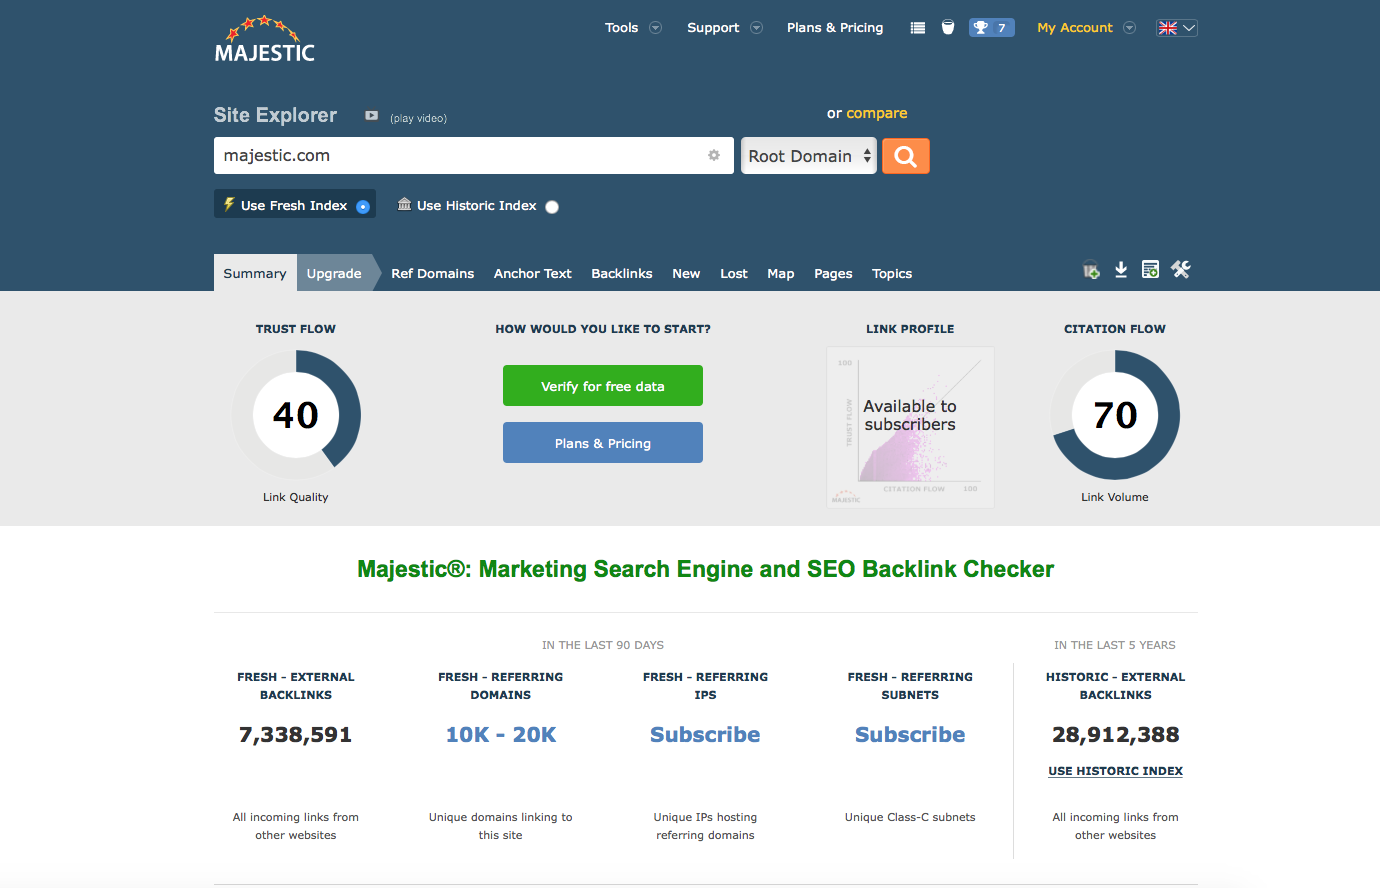The image size is (1380, 888).
Task: Switch to the Backlinks tab
Action: tap(621, 273)
